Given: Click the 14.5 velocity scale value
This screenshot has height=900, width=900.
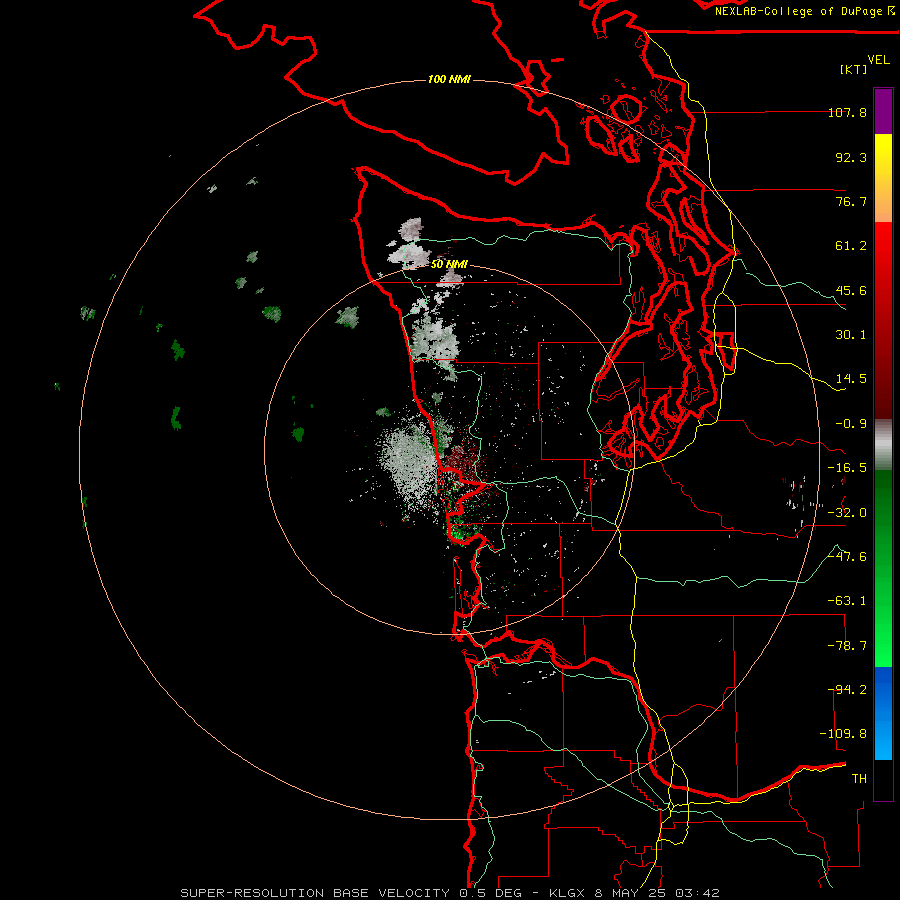Looking at the screenshot, I should (x=851, y=379).
